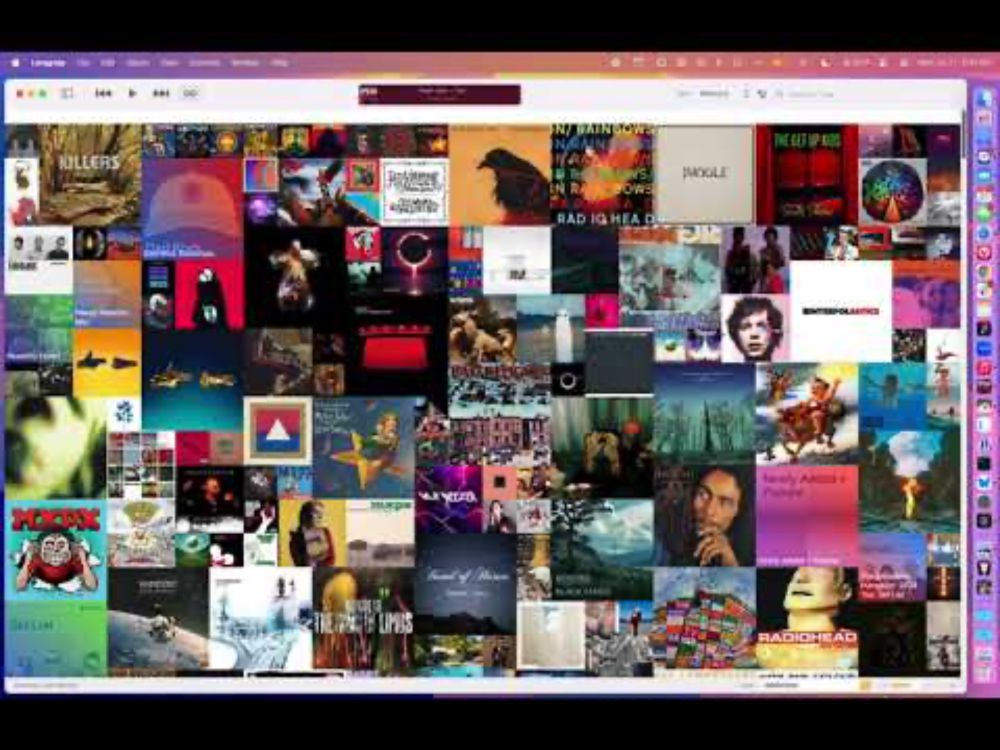This screenshot has height=750, width=1000.
Task: Click the now playing display
Action: pos(439,94)
